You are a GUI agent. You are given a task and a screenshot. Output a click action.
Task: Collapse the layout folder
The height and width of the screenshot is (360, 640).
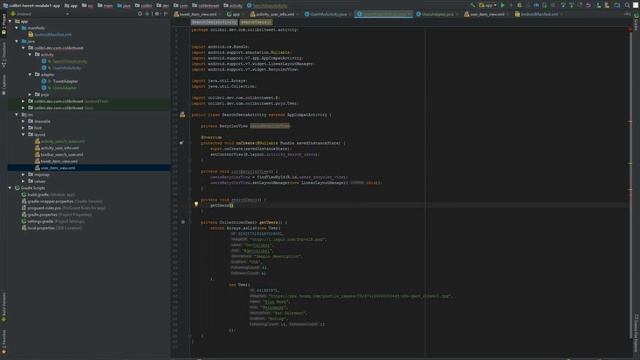point(23,134)
